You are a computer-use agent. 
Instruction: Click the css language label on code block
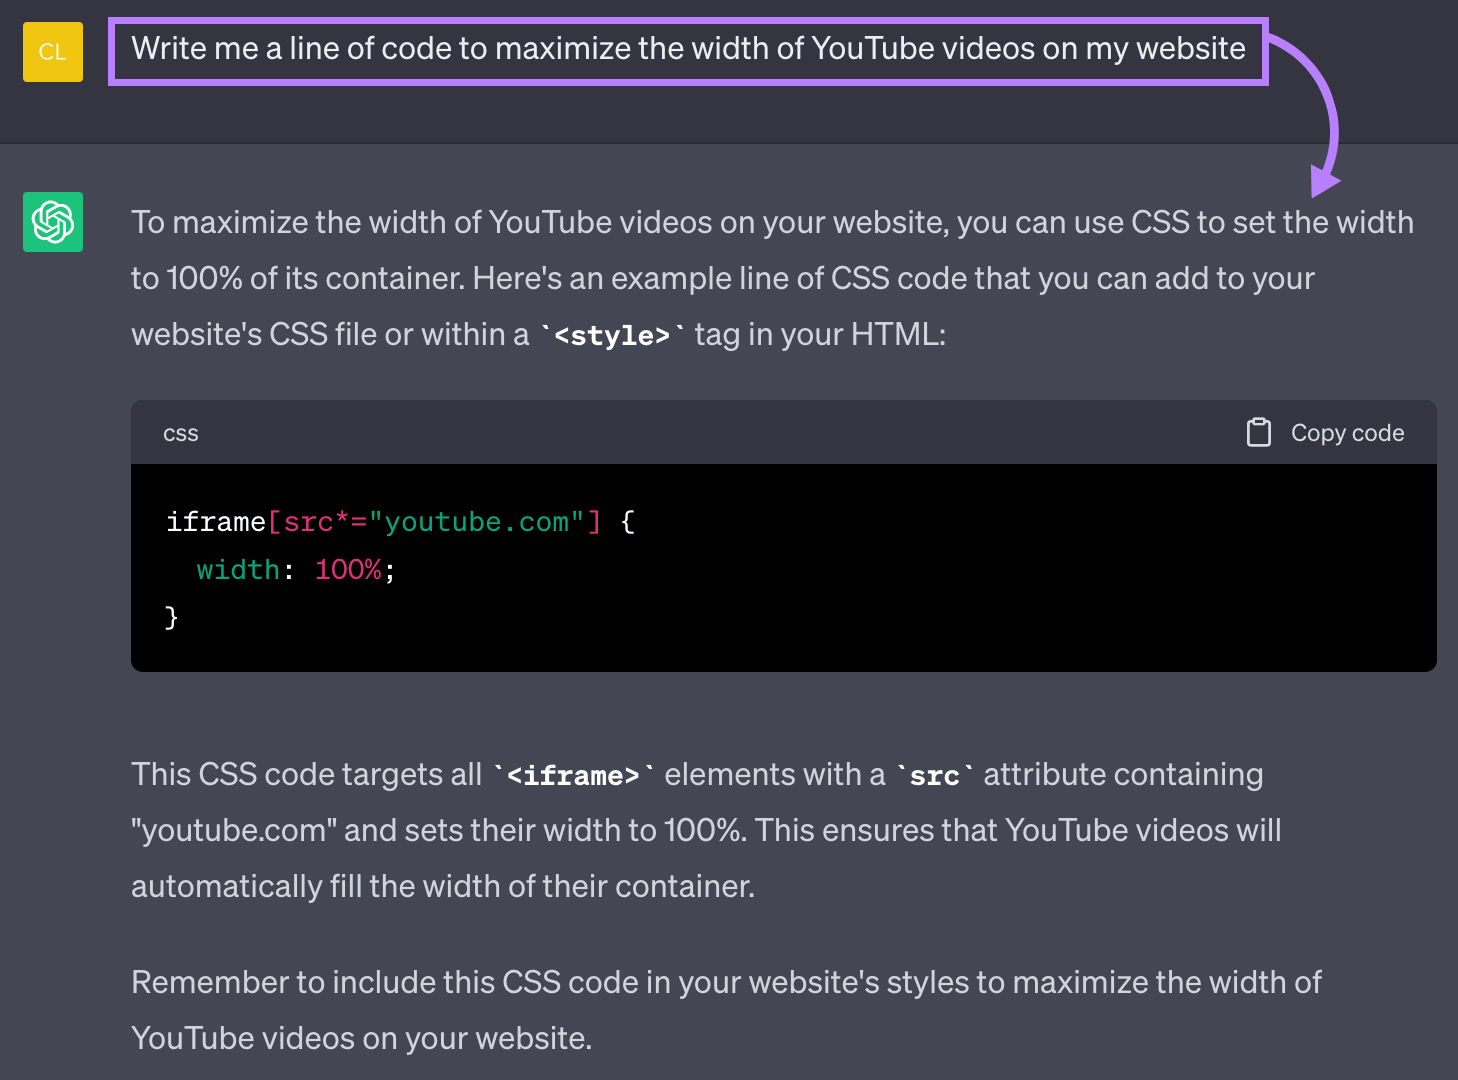tap(180, 432)
